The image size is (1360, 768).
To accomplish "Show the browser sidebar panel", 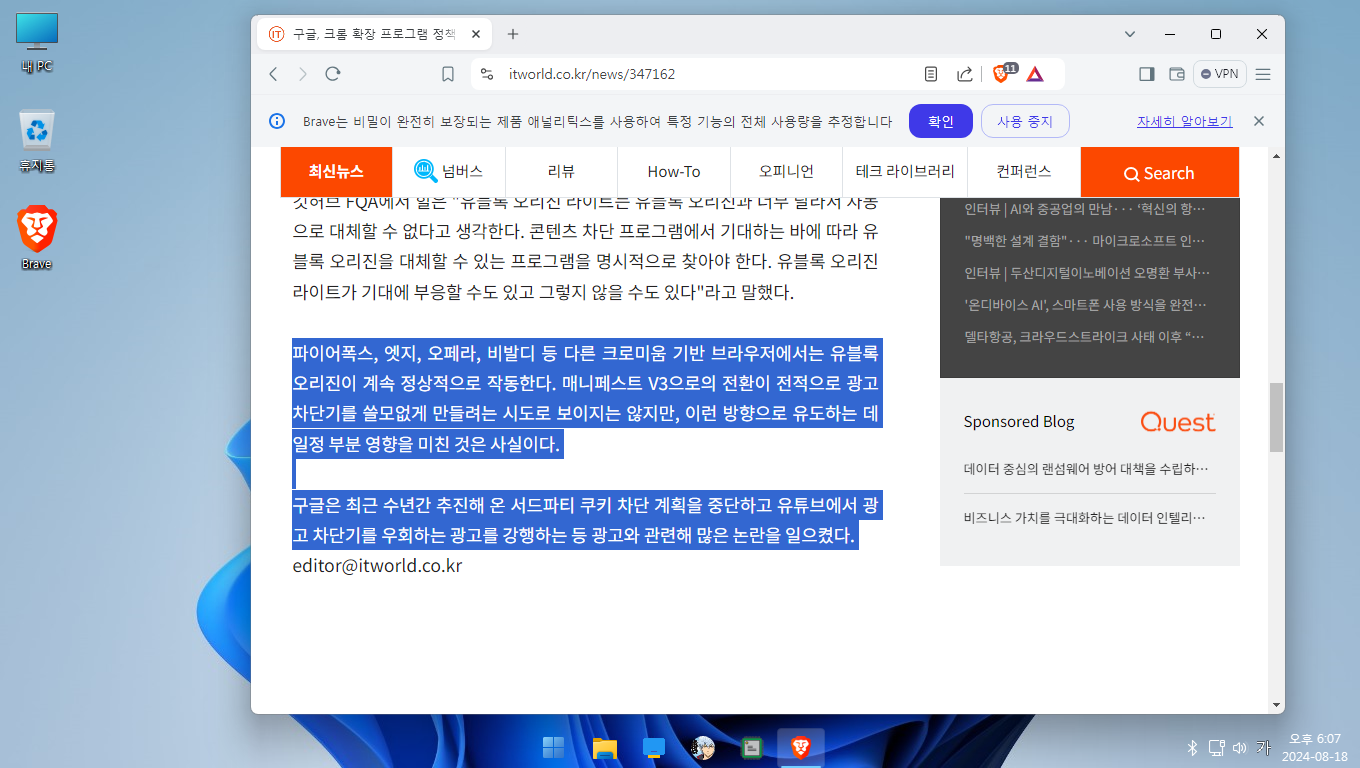I will point(1147,74).
